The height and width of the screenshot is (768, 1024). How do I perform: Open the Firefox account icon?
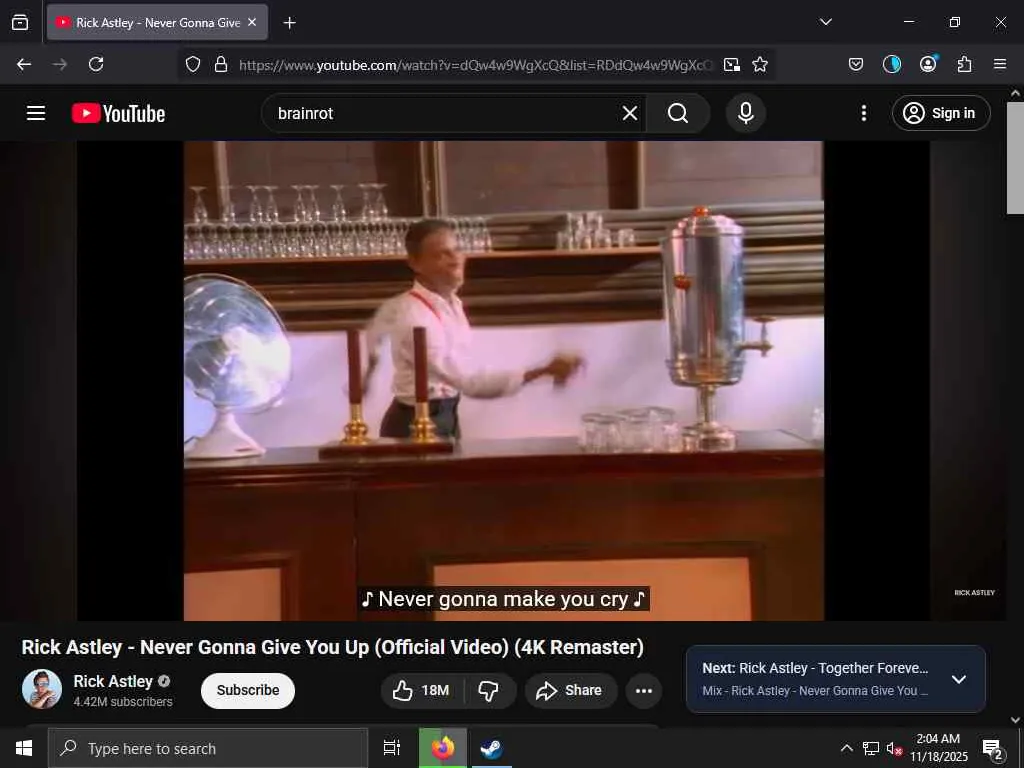coord(928,63)
